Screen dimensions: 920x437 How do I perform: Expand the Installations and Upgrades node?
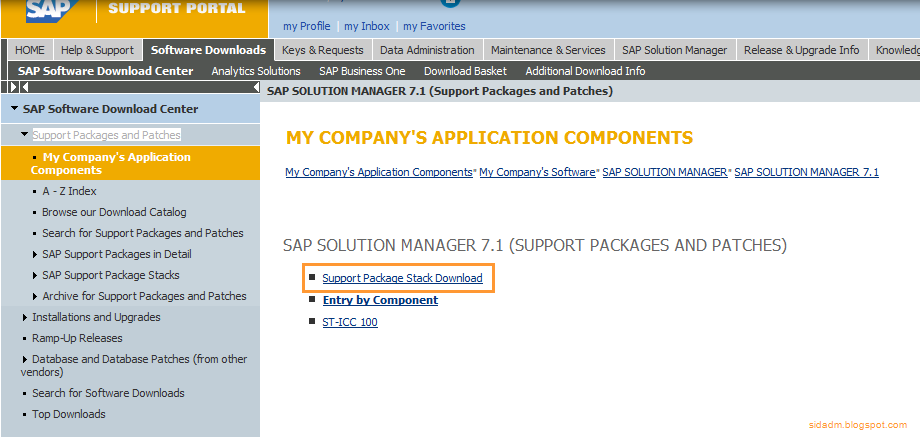(24, 317)
